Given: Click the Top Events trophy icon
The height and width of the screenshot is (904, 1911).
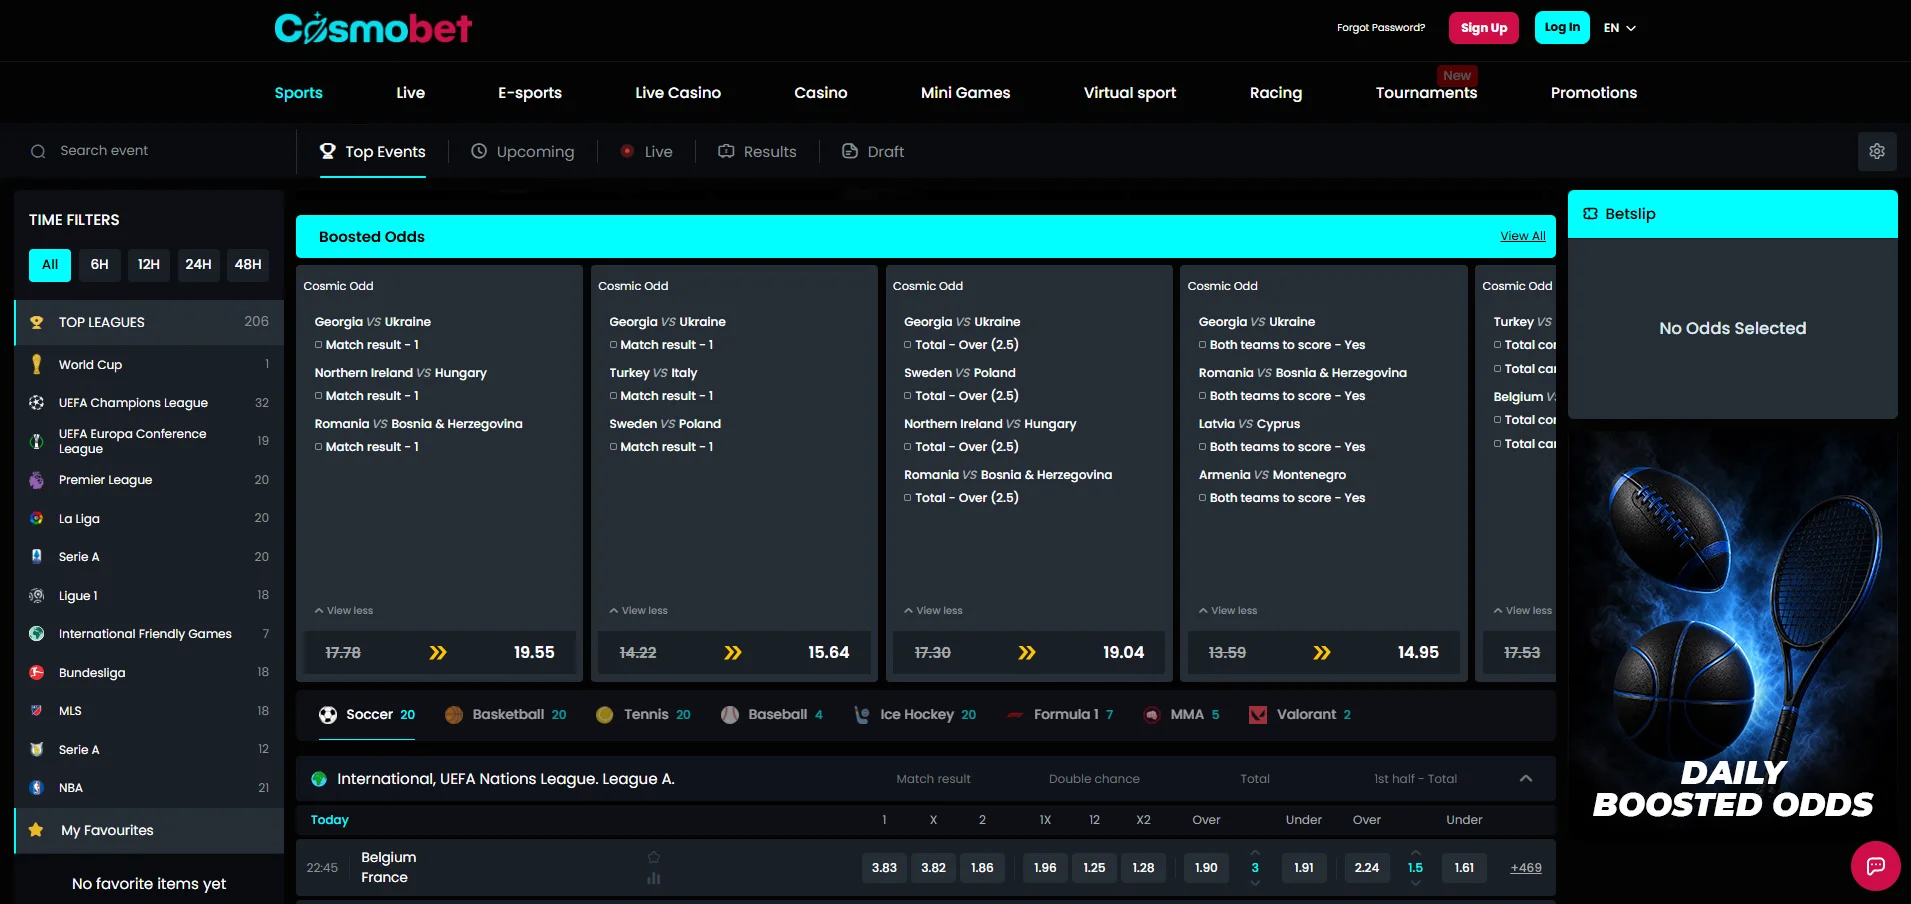Looking at the screenshot, I should tap(327, 151).
